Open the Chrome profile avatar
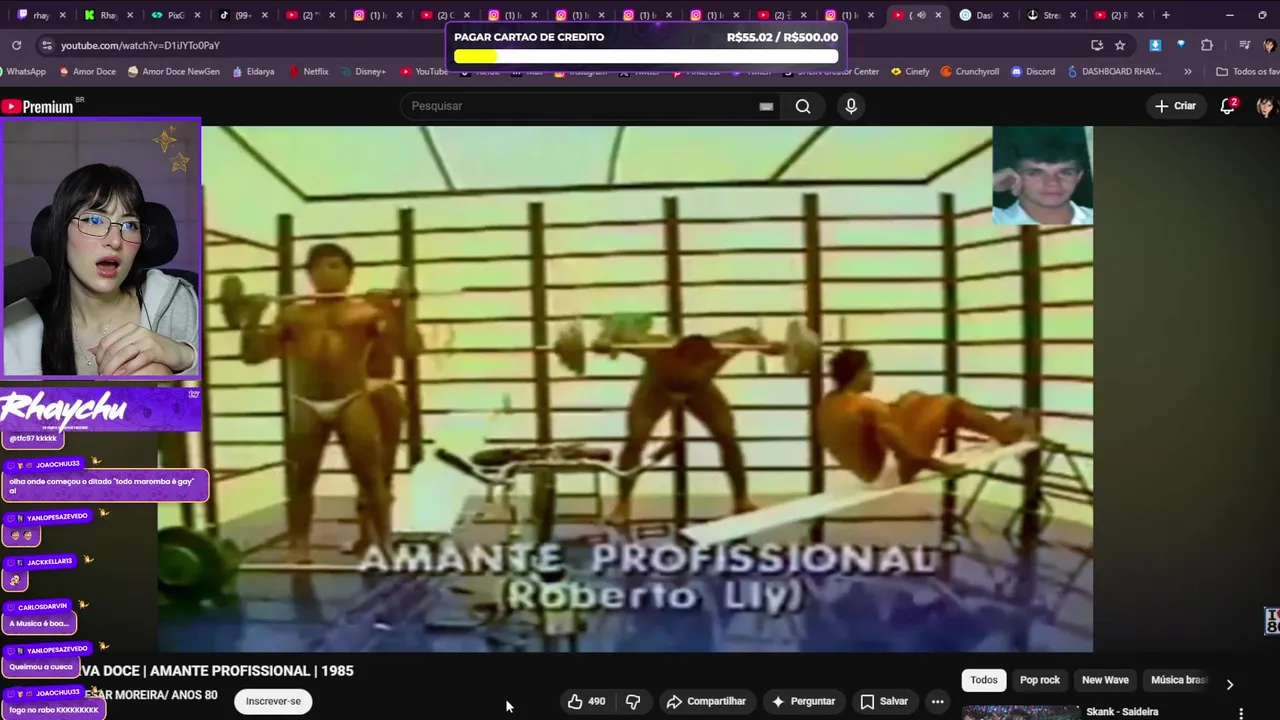1280x720 pixels. coord(1269,45)
